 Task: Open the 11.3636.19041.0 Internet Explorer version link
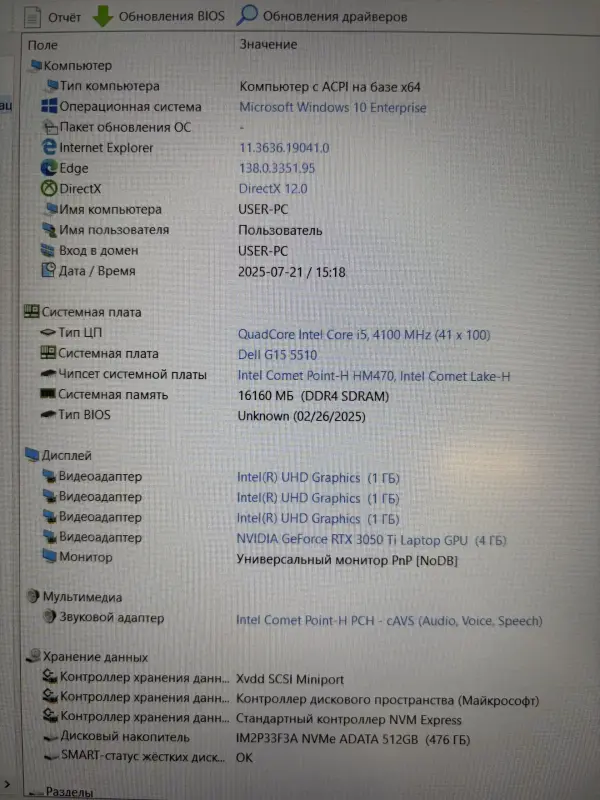(x=284, y=148)
